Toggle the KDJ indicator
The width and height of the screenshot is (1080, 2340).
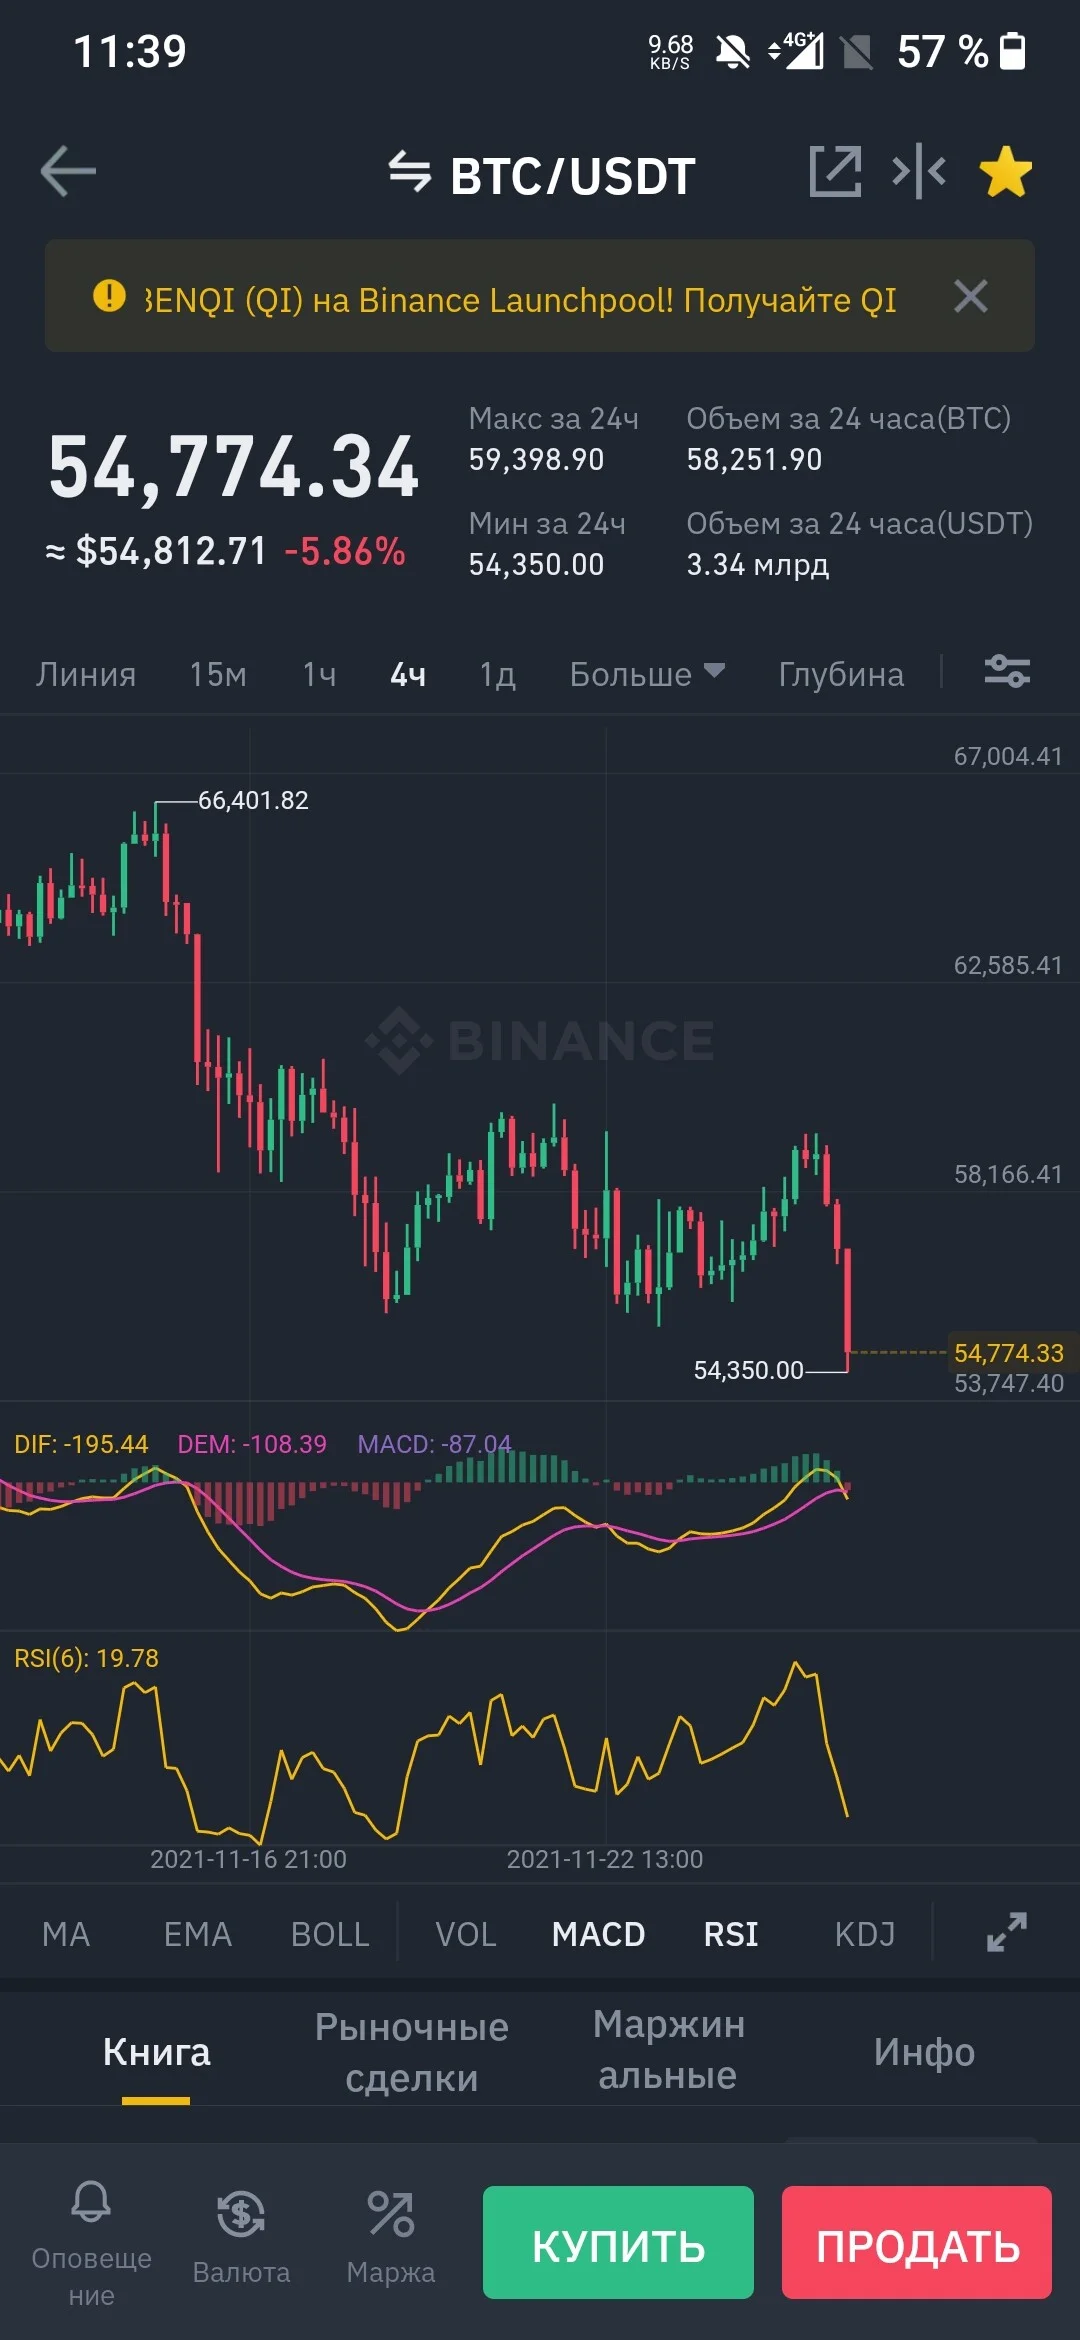tap(865, 1934)
